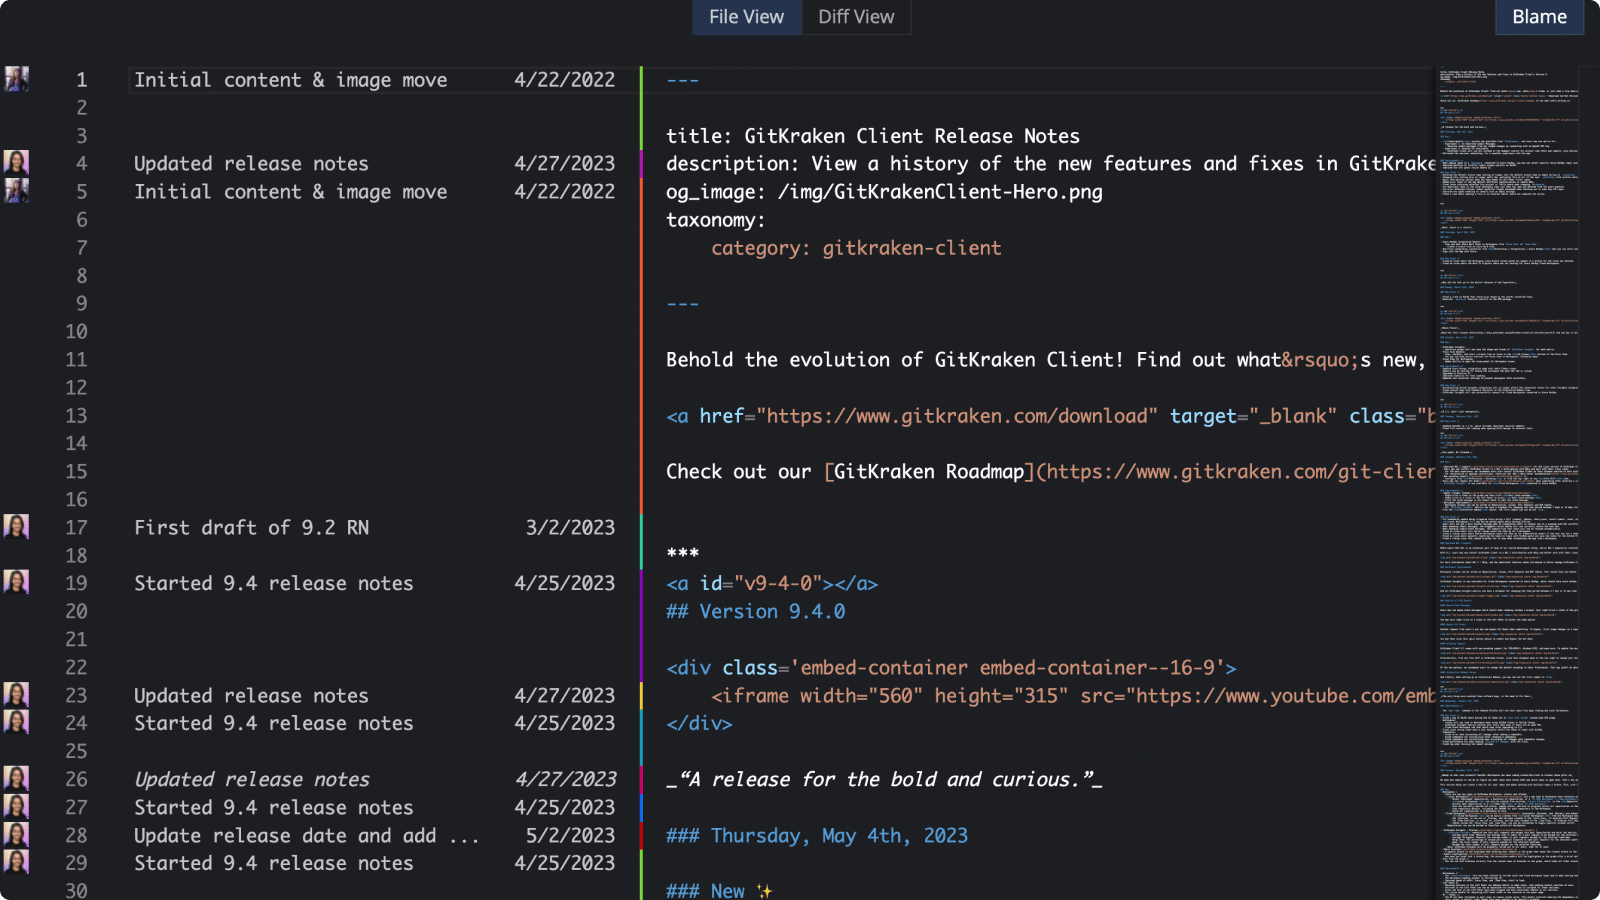Click the 'og_image: /img/GitKrakenClient-Hero.png' line
Viewport: 1600px width, 900px height.
click(885, 192)
